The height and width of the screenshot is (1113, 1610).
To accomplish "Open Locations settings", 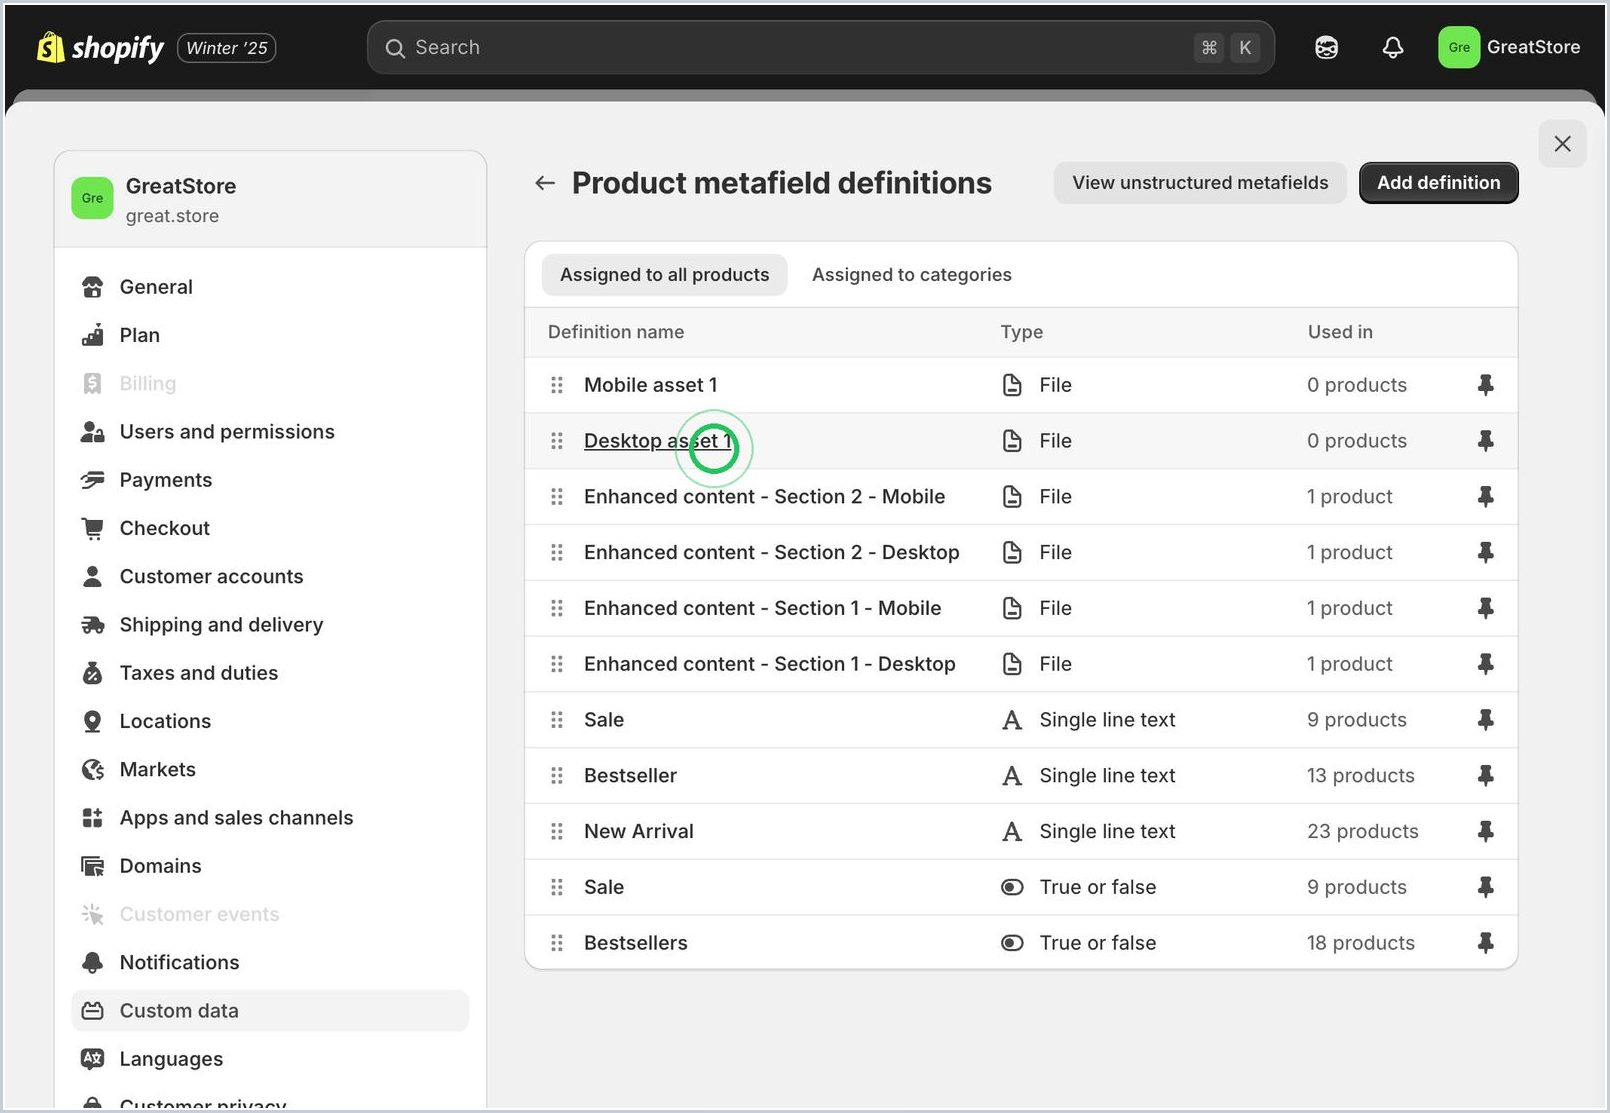I will (x=270, y=721).
